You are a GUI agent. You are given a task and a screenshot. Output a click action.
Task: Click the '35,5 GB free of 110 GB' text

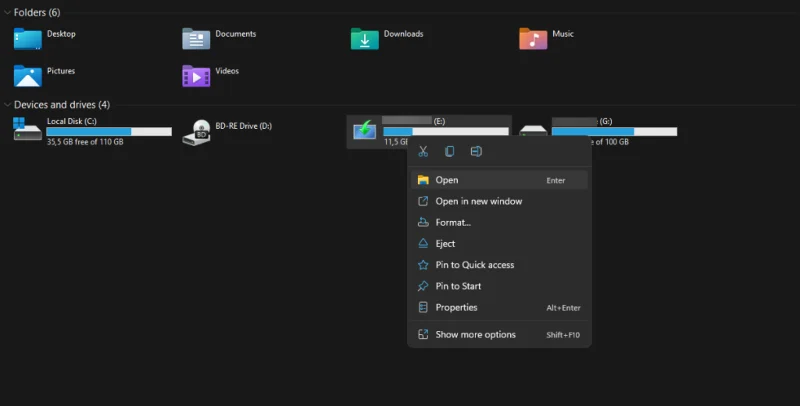pyautogui.click(x=85, y=142)
